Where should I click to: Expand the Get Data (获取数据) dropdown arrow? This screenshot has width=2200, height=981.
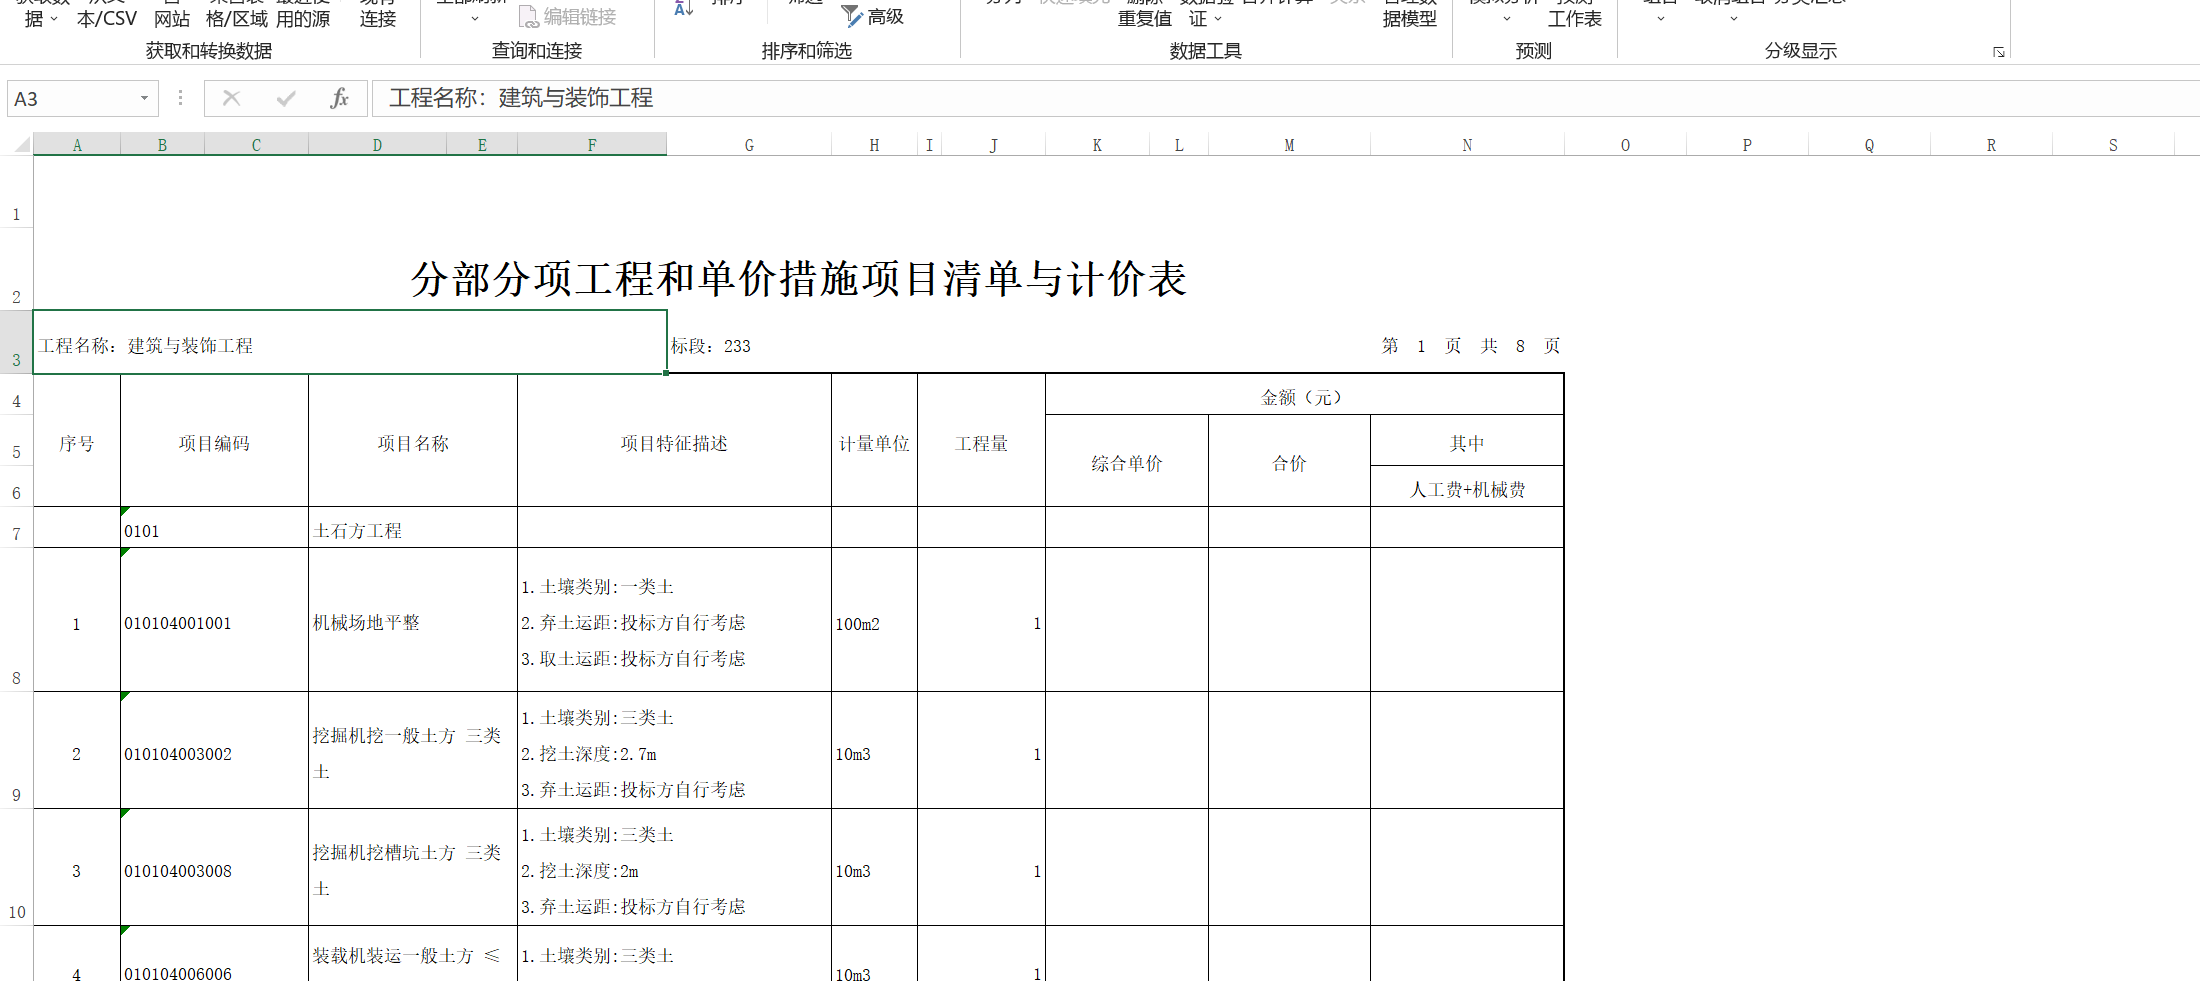pyautogui.click(x=54, y=19)
